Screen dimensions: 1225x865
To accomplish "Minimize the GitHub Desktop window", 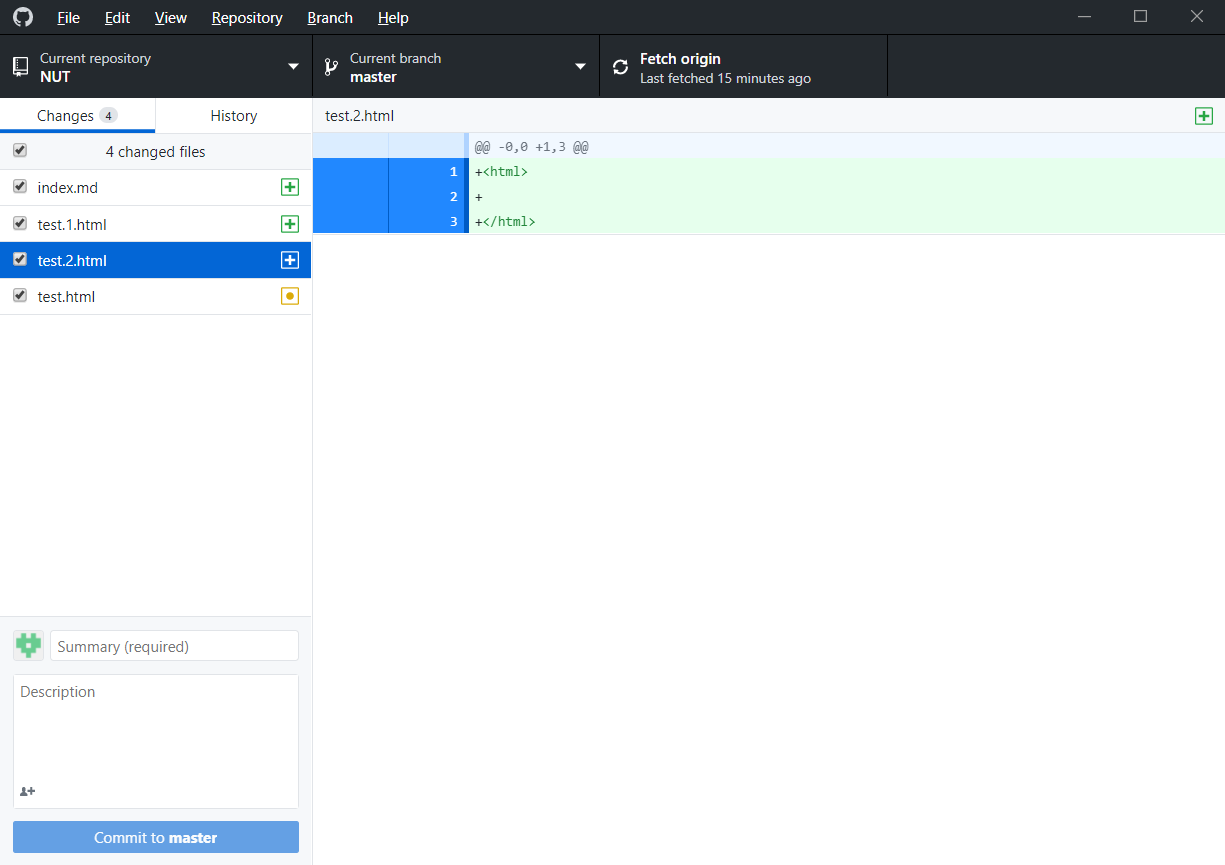I will click(1085, 17).
